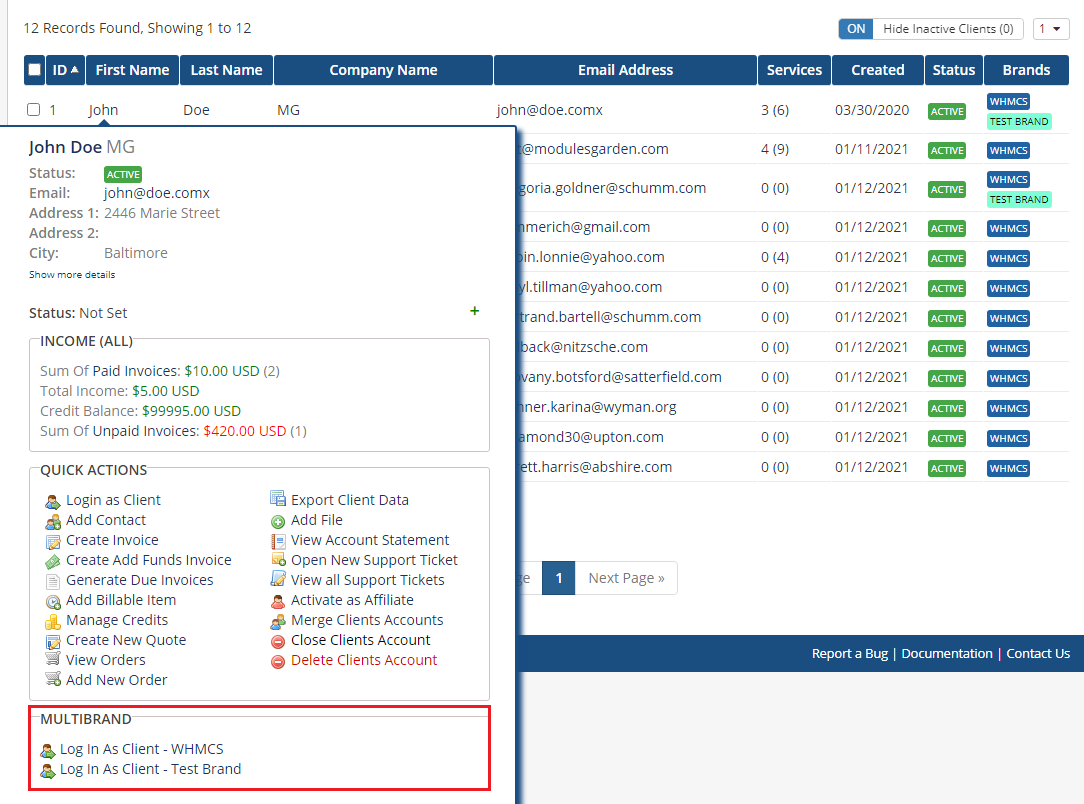The image size is (1084, 804).
Task: Sort by Email Address column header
Action: coord(625,70)
